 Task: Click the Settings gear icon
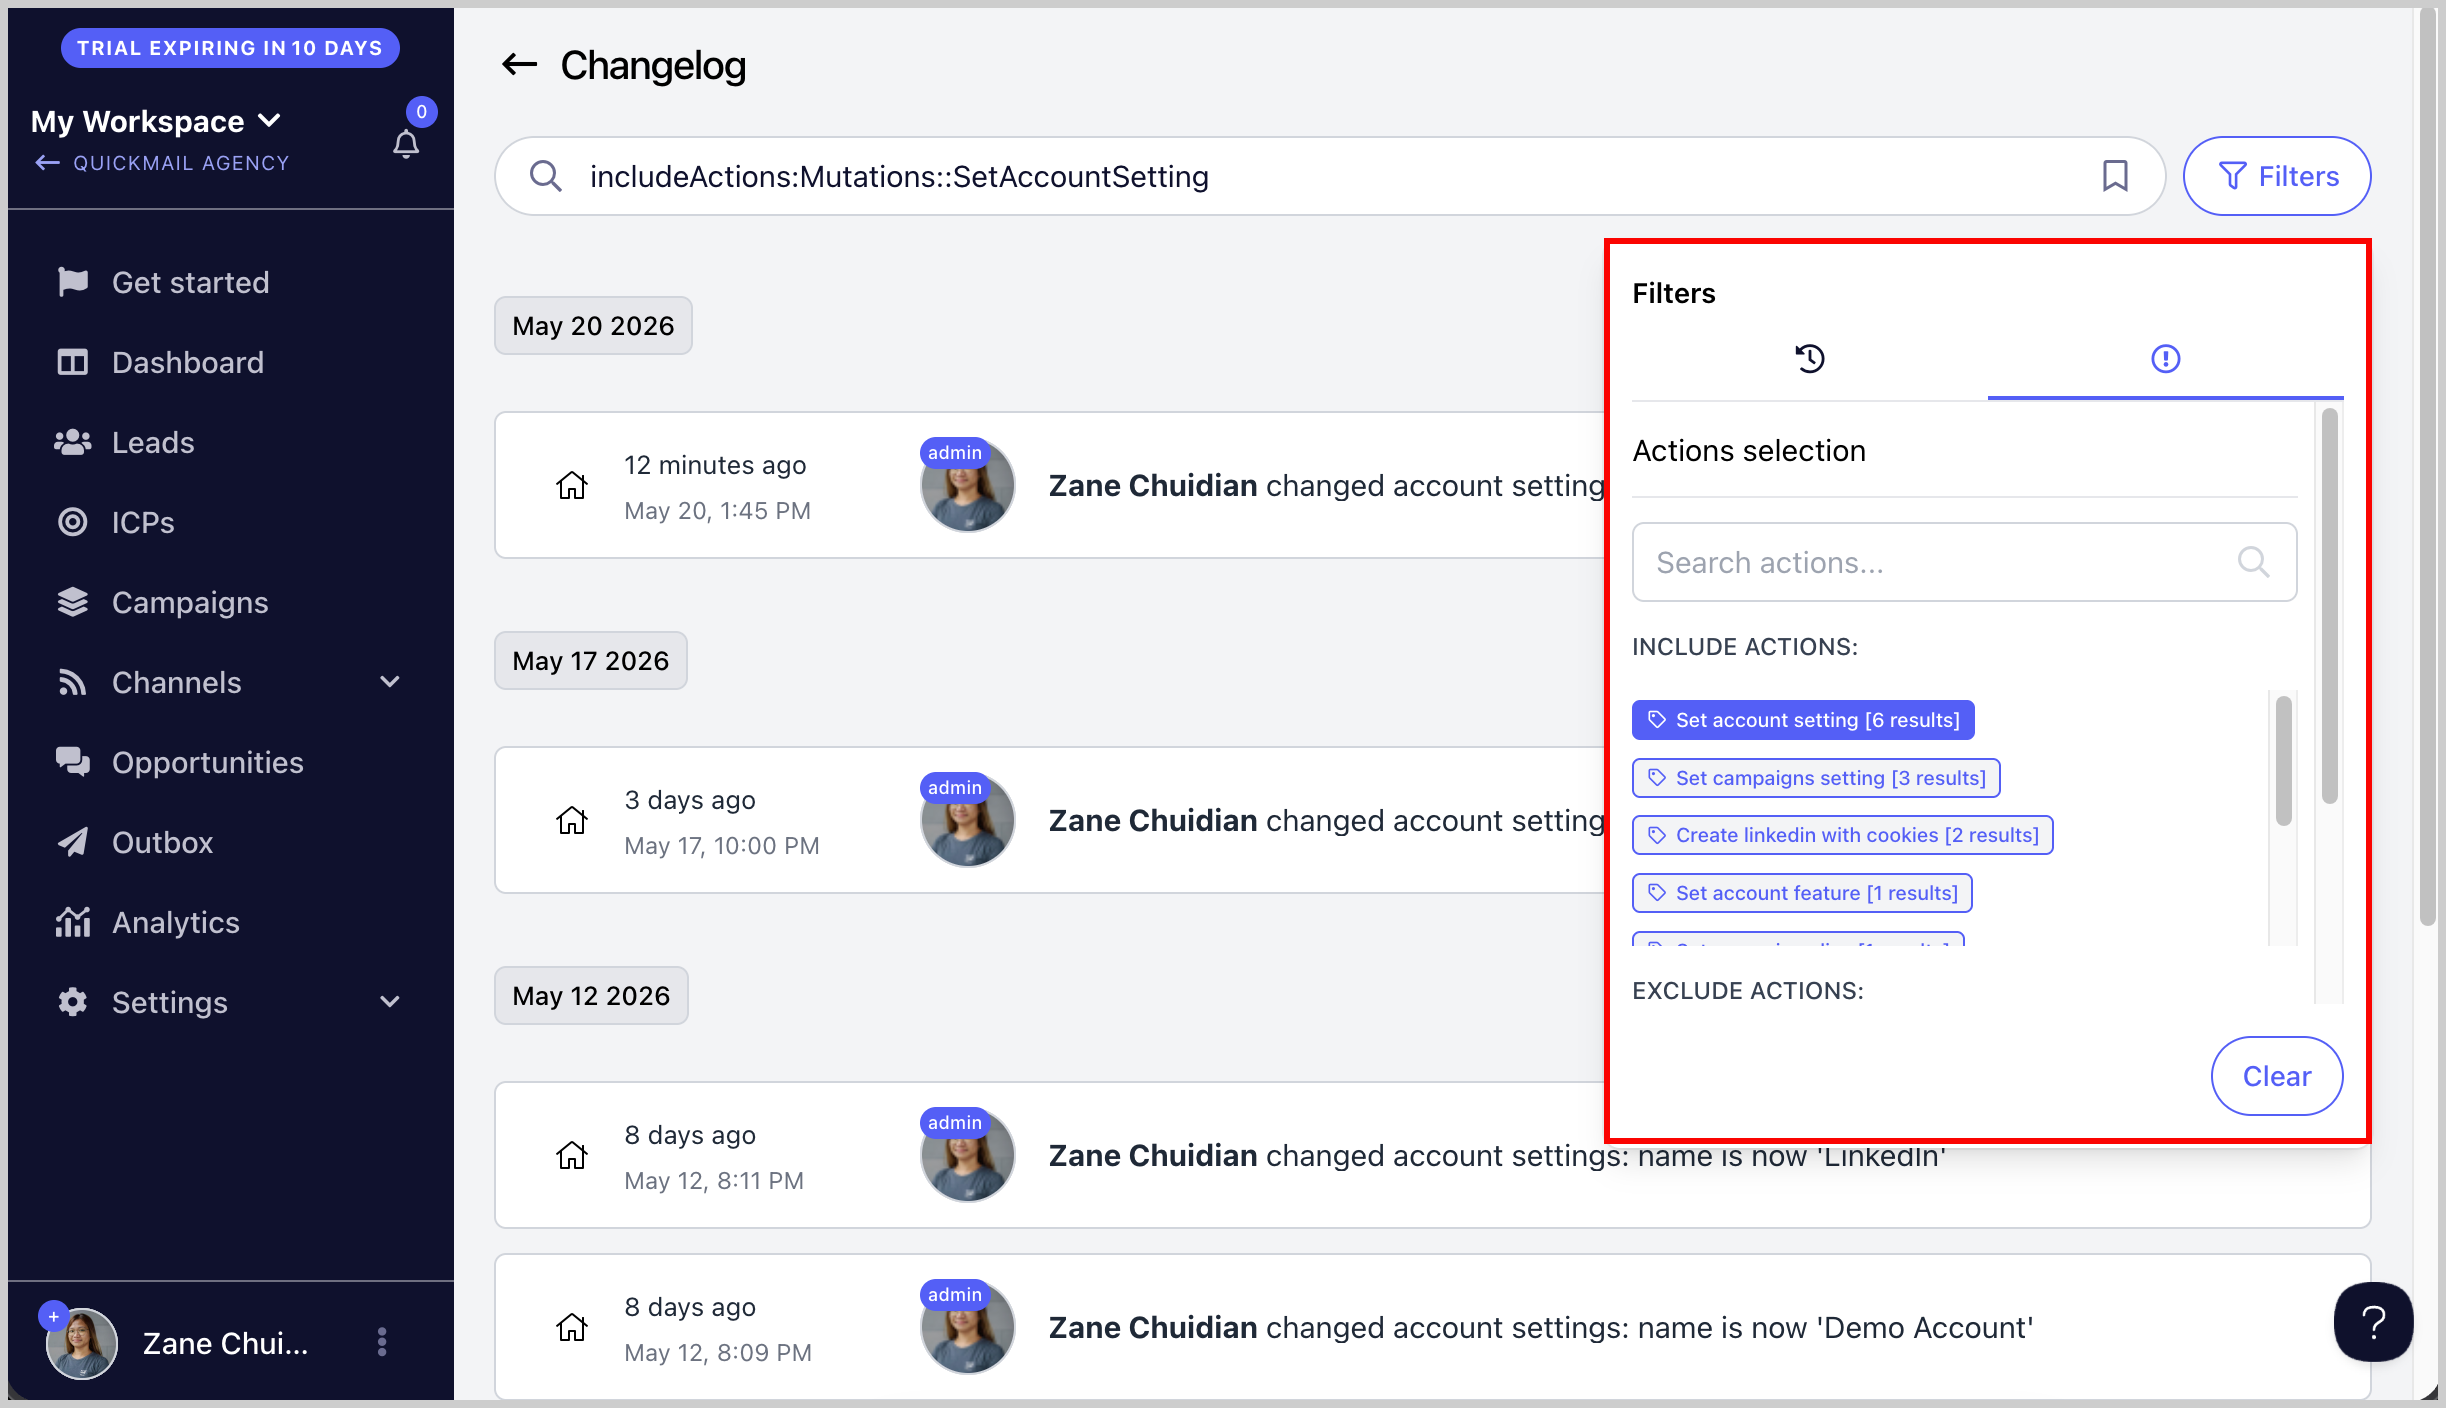tap(72, 1002)
